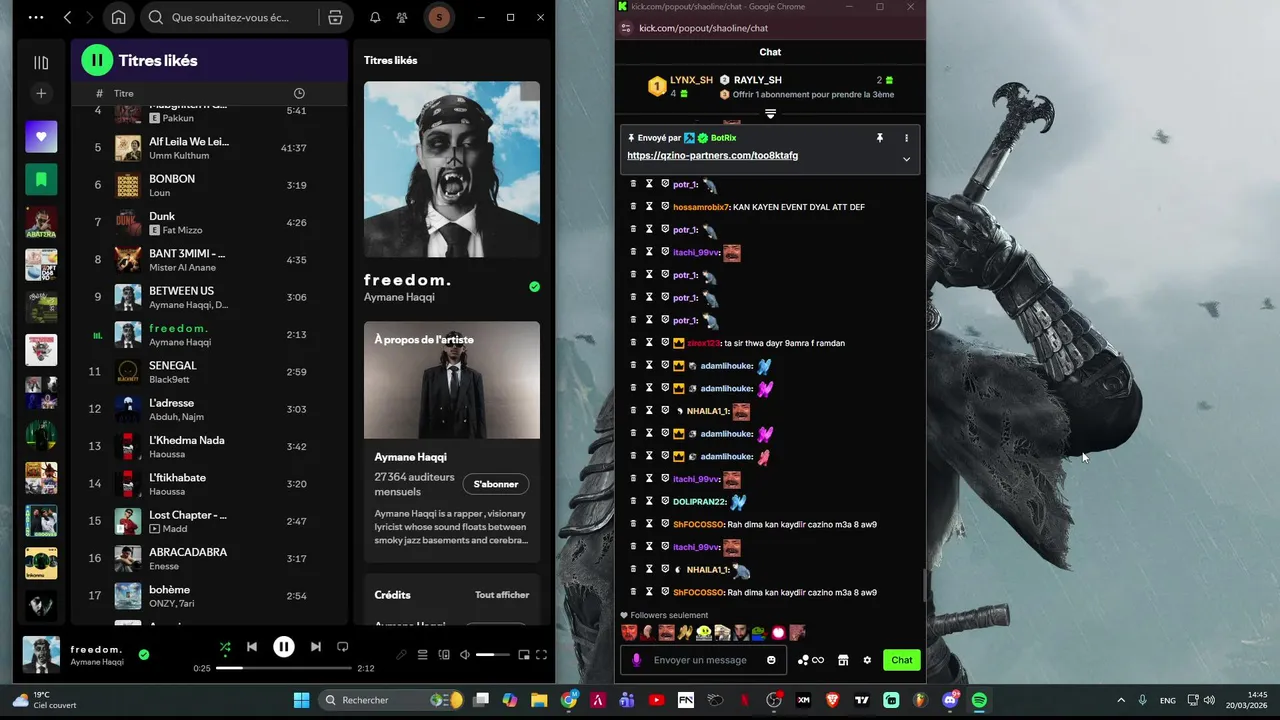The width and height of the screenshot is (1280, 720).
Task: Click freedom. liked checkmark in side panel
Action: tap(534, 287)
